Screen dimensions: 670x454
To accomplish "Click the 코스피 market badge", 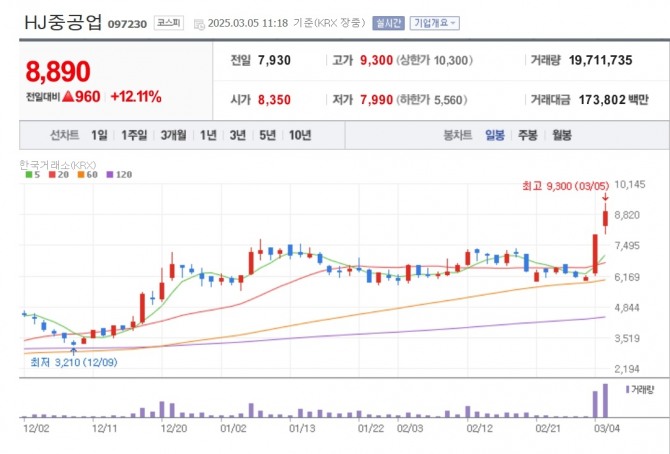I will click(169, 23).
